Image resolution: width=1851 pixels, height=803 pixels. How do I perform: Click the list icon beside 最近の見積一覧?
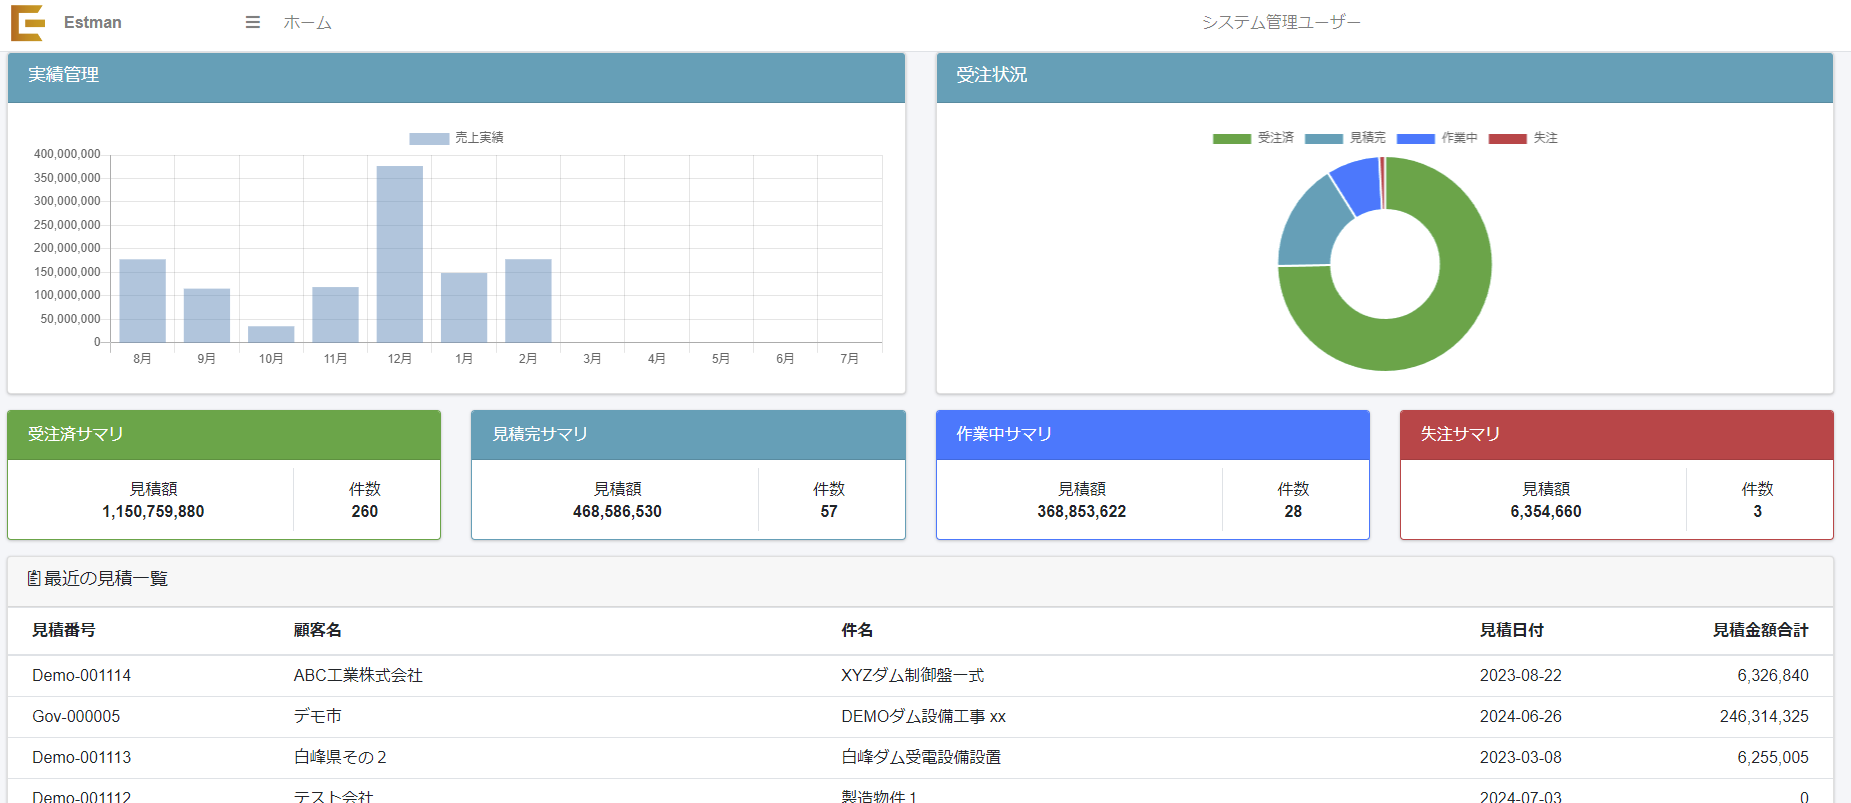click(x=34, y=578)
